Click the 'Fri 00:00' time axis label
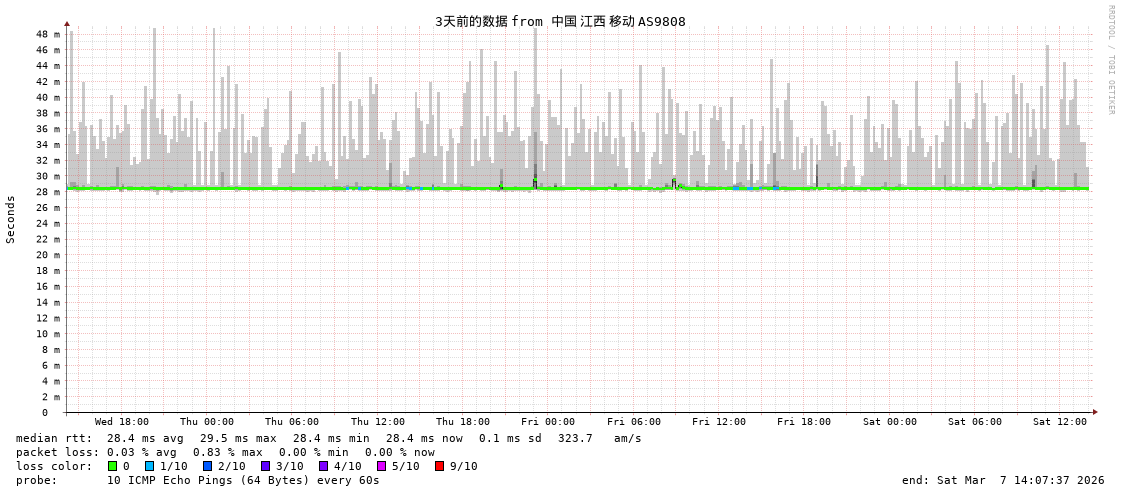Viewport: 1121px width, 494px height. point(548,422)
